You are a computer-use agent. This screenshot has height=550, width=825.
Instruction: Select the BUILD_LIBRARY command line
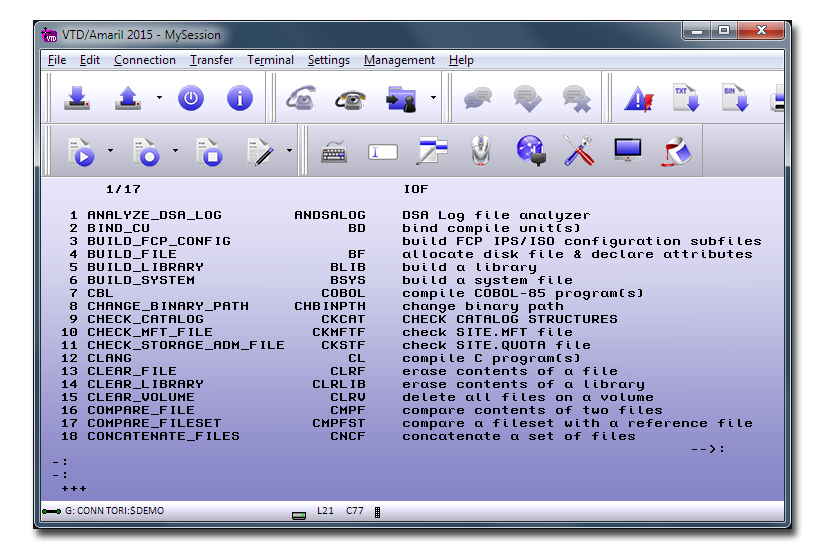[145, 267]
